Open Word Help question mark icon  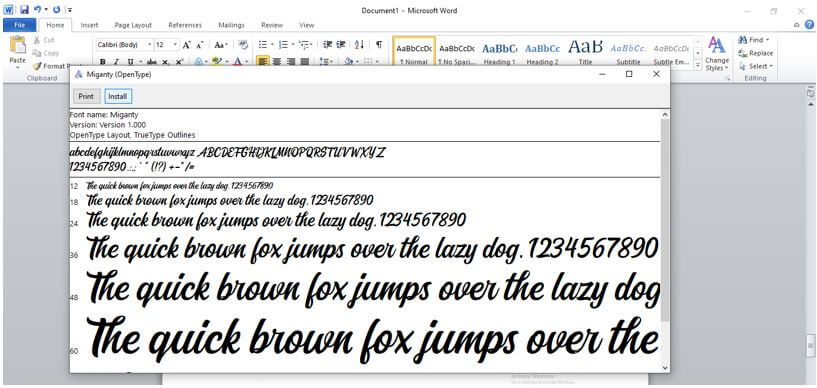click(x=809, y=24)
